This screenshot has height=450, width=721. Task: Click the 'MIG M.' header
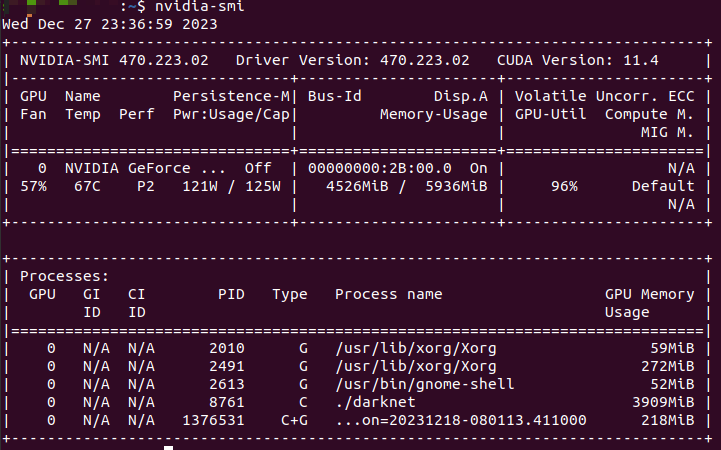point(668,132)
